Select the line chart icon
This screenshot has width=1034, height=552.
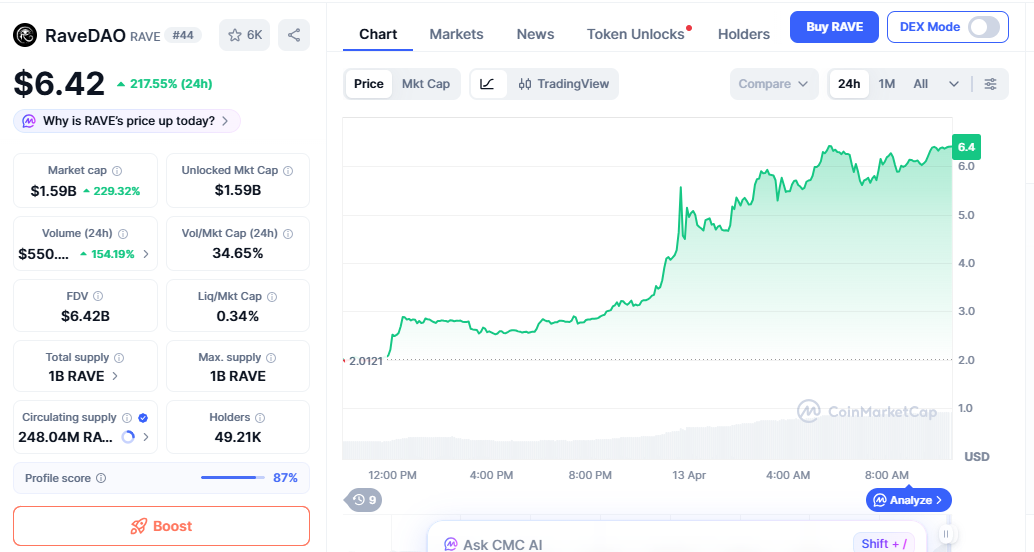tap(487, 84)
